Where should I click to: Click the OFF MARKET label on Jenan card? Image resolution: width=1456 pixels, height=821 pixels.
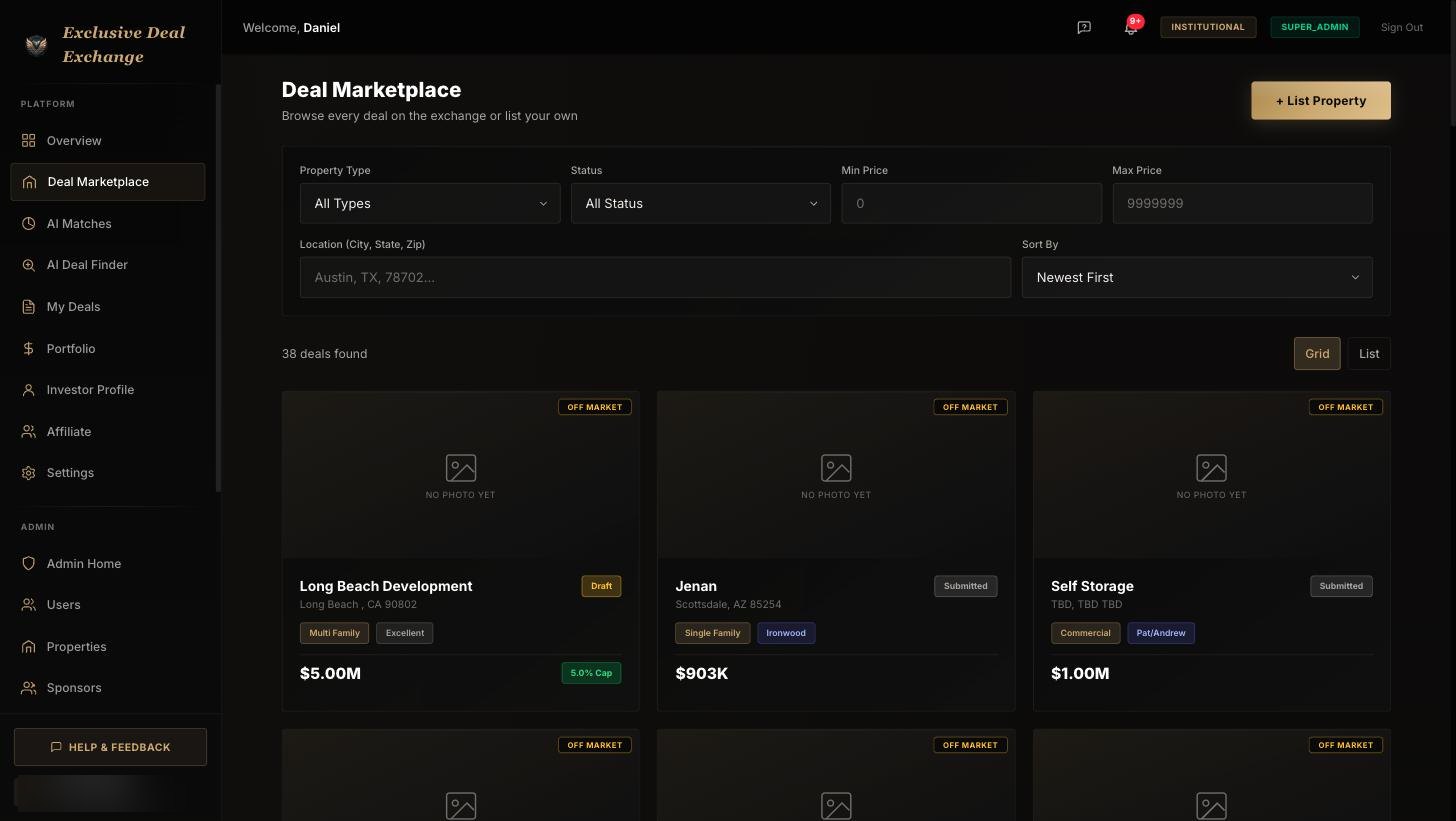tap(970, 407)
